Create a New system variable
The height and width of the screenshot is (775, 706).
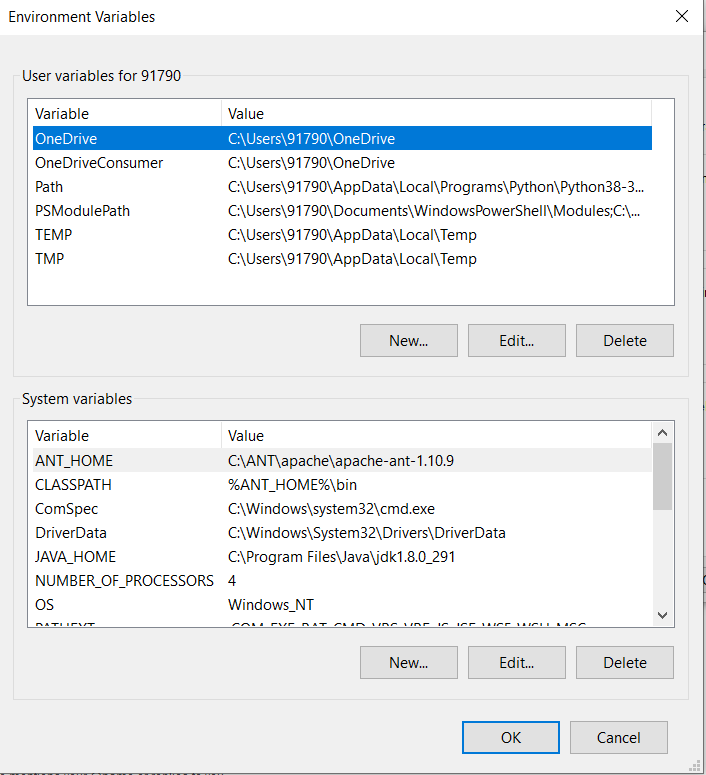[x=409, y=662]
